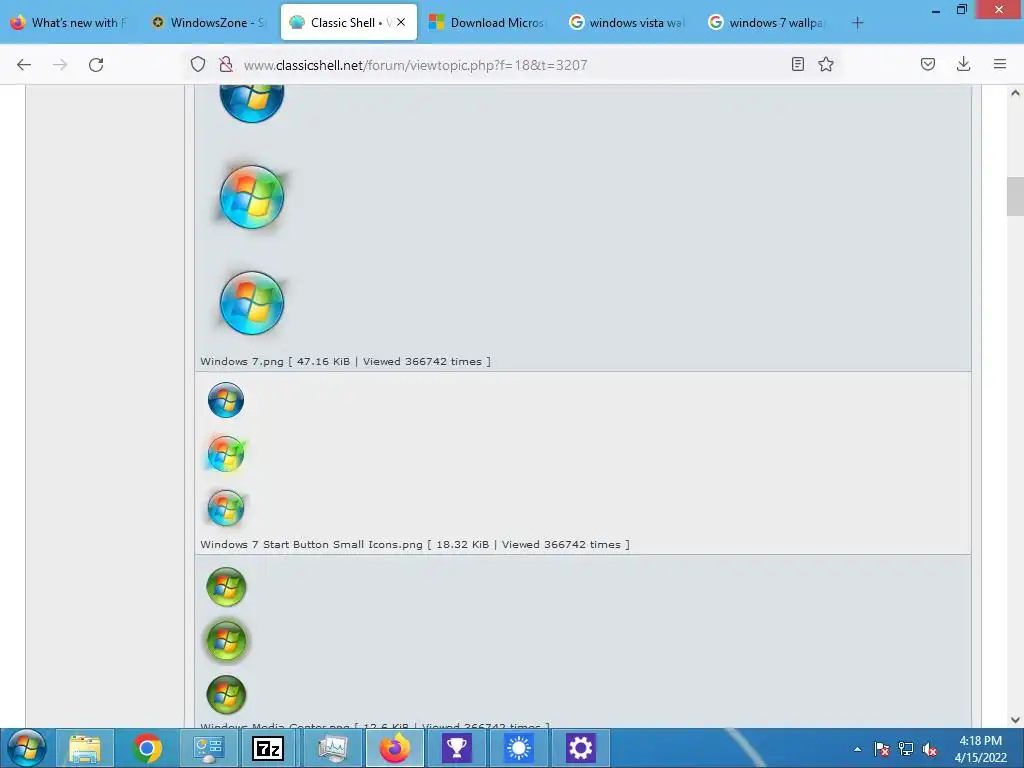The image size is (1024, 768).
Task: Open the clock showing 4:18 PM
Action: click(x=980, y=749)
